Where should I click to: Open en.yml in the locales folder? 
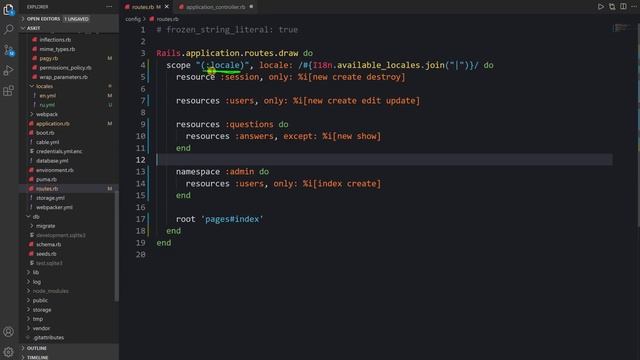47,96
